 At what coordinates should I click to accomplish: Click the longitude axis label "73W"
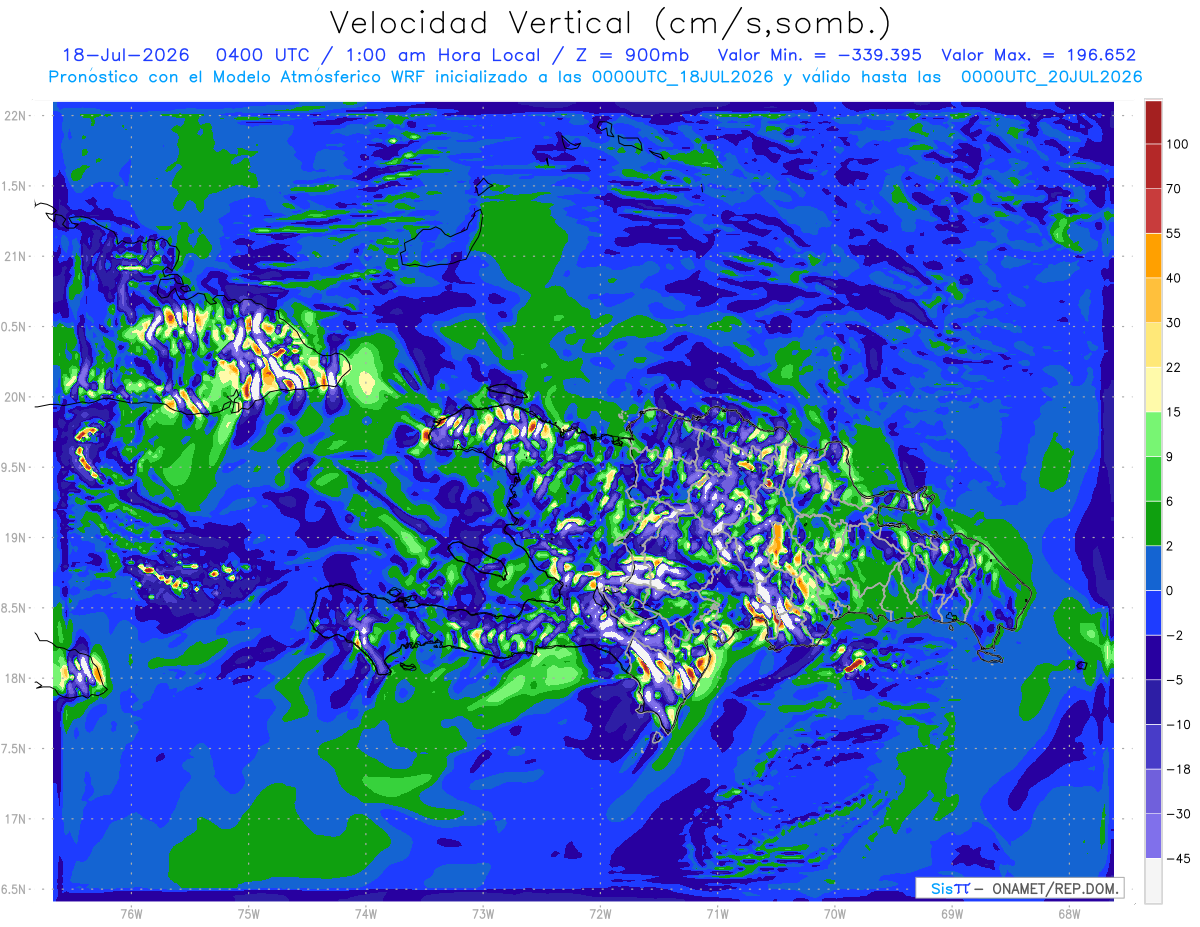(483, 913)
